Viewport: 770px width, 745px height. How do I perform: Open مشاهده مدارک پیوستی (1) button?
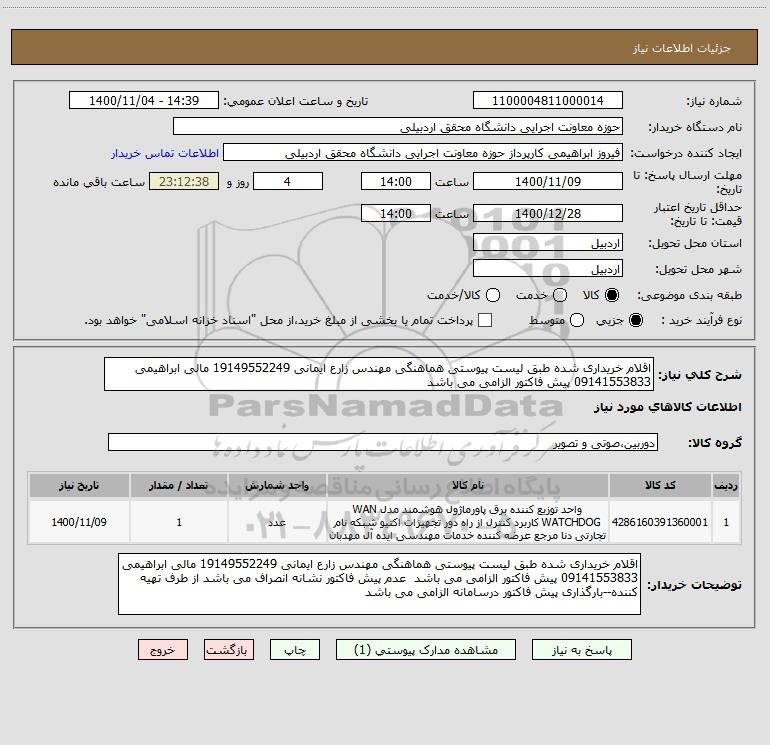(x=426, y=650)
